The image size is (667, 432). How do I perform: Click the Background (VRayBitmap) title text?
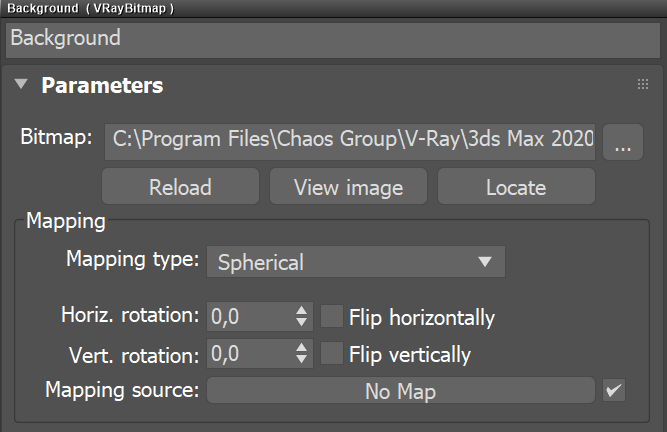tap(90, 9)
